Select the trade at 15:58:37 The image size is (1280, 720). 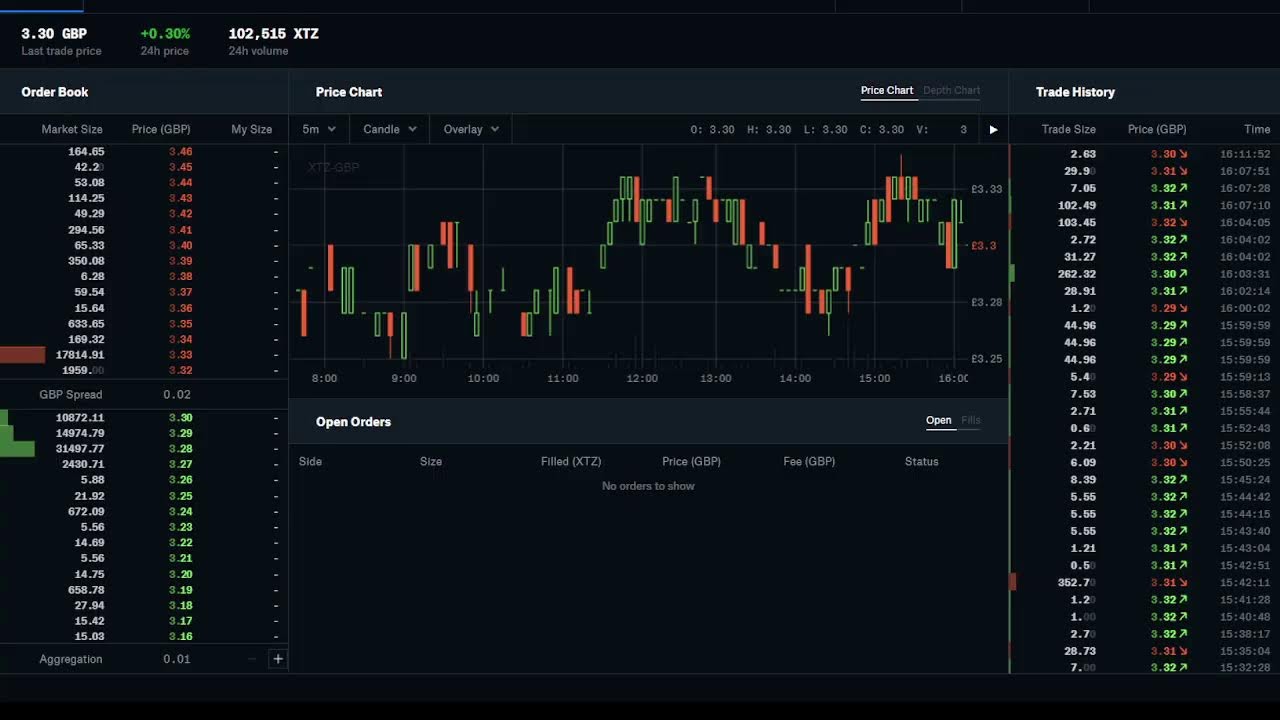pos(1145,394)
